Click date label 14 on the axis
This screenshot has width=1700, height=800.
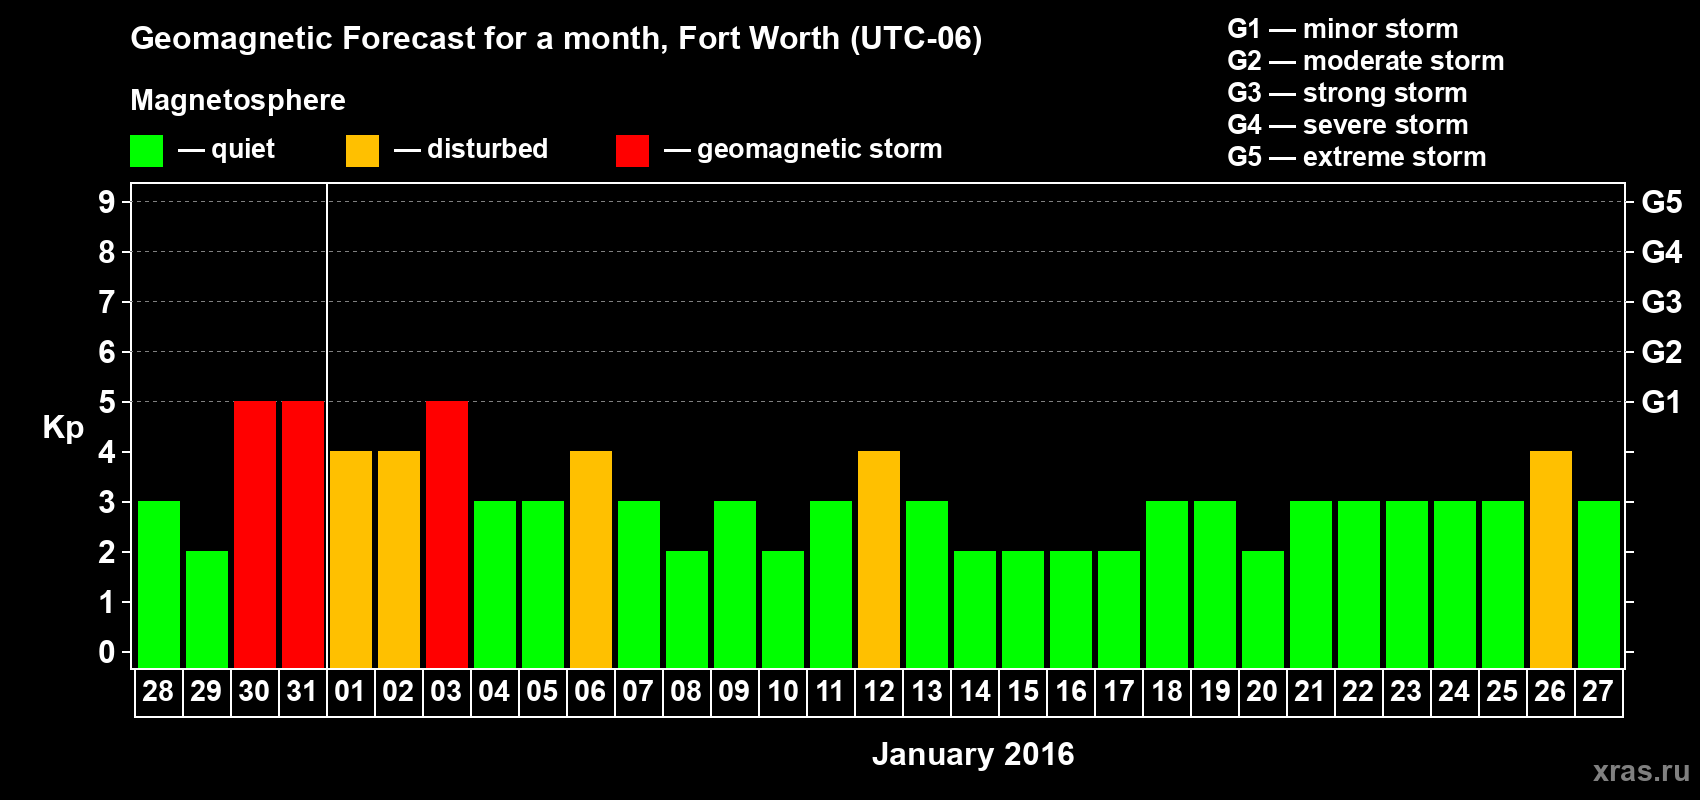[975, 692]
